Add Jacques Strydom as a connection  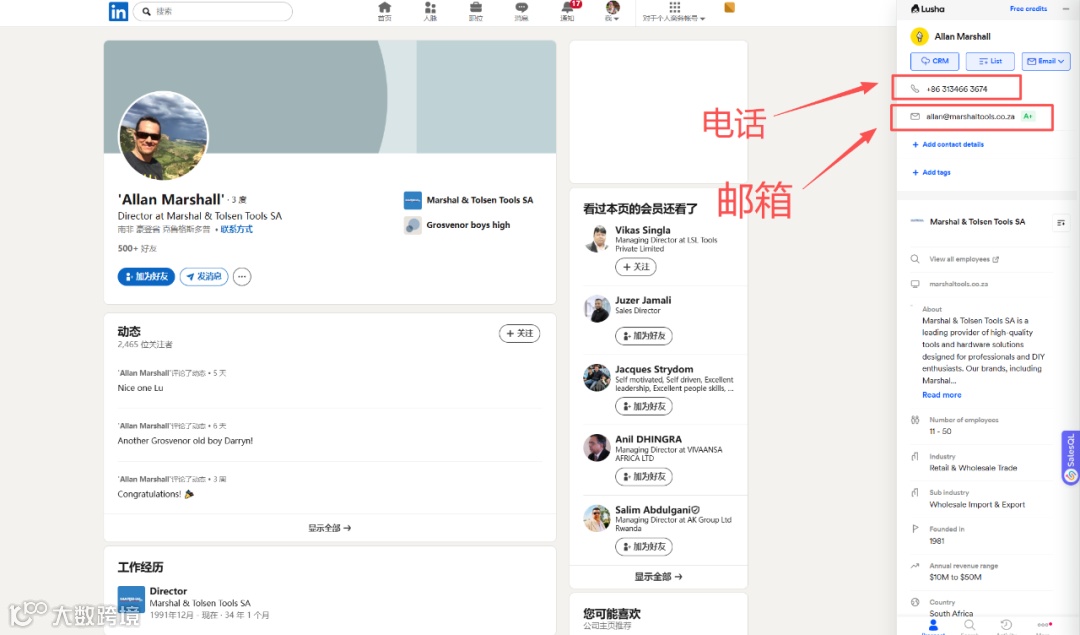(x=644, y=406)
